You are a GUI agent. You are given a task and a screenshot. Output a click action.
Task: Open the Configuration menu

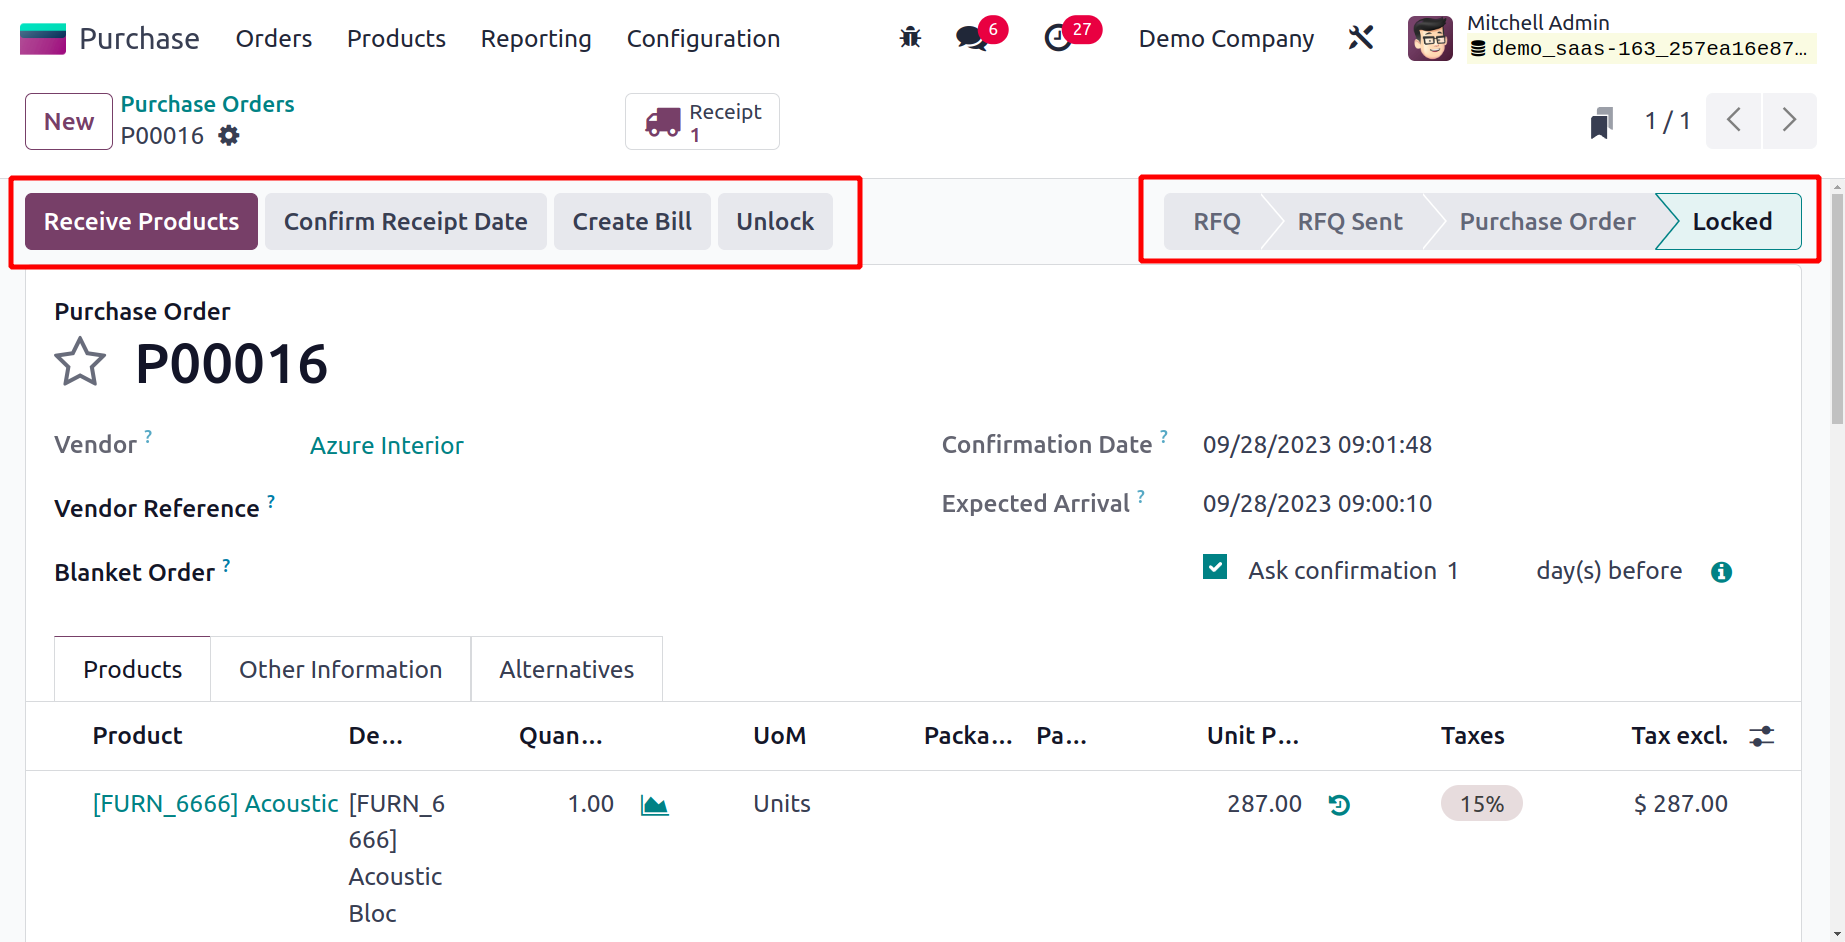(x=703, y=39)
